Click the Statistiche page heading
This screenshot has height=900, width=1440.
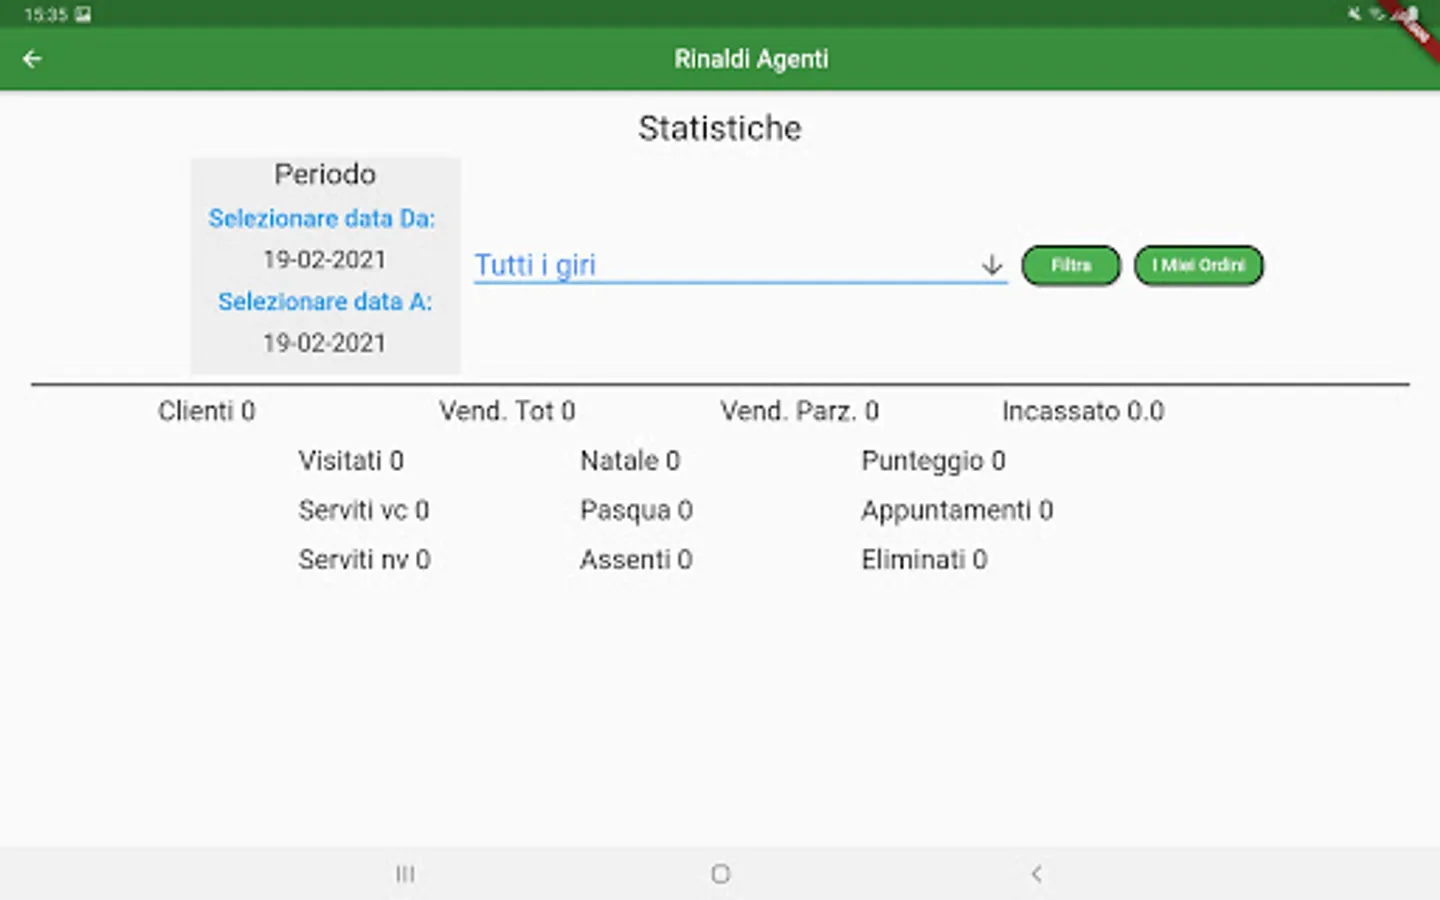[x=720, y=128]
